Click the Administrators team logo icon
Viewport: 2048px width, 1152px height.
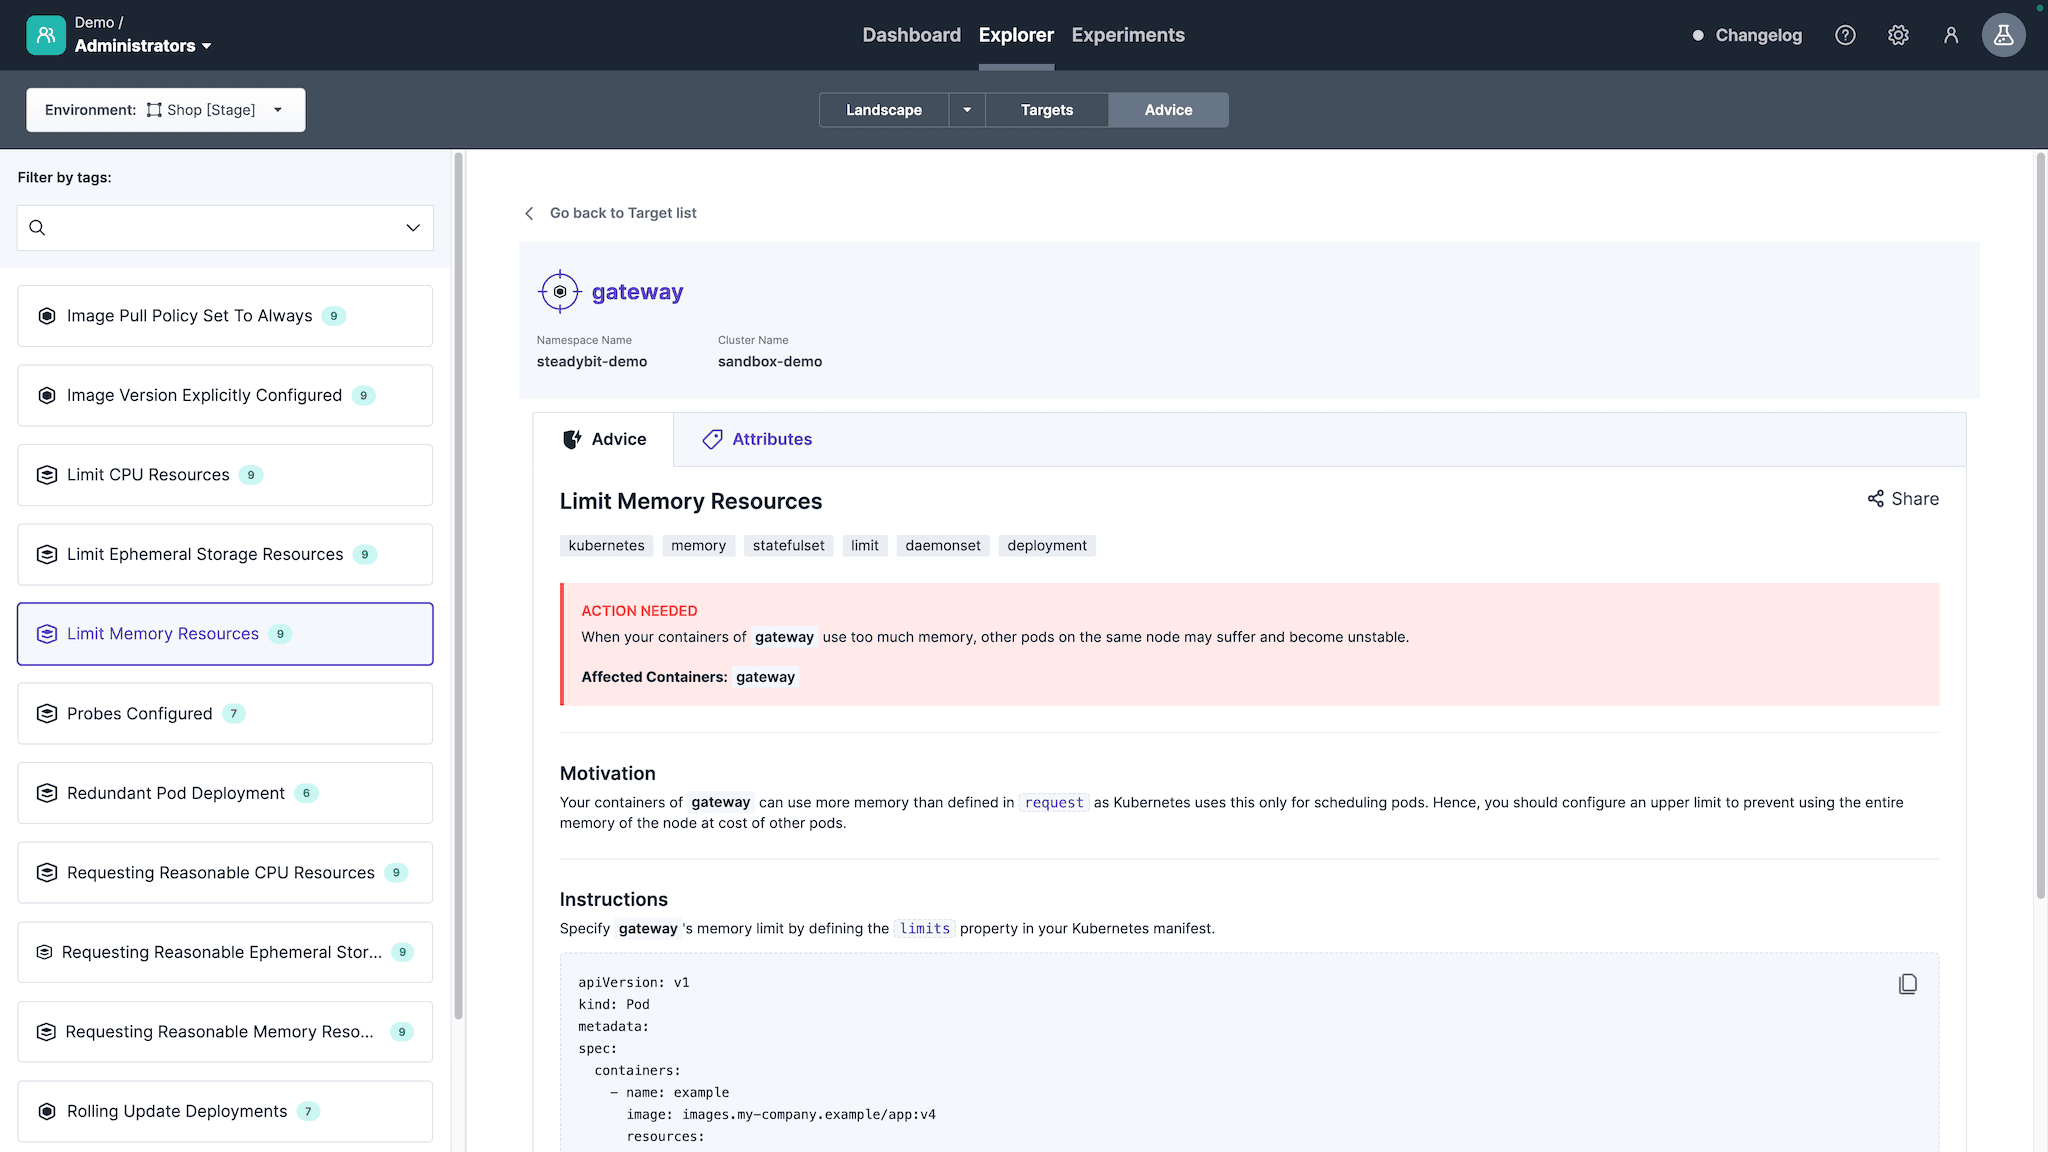(46, 35)
